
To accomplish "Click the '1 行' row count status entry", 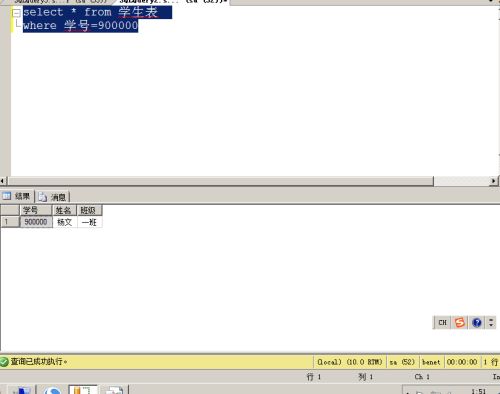I will pyautogui.click(x=491, y=362).
